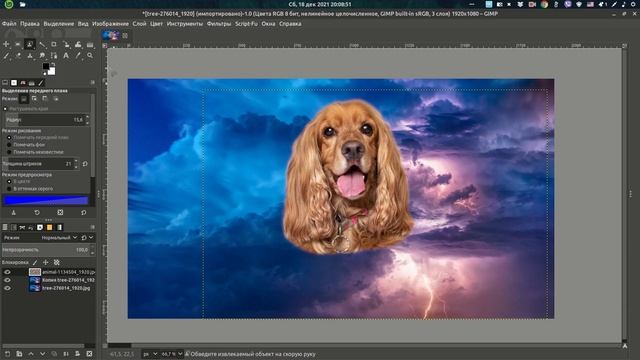Open the 'Инструменты' menu
The height and width of the screenshot is (360, 640).
pyautogui.click(x=184, y=24)
